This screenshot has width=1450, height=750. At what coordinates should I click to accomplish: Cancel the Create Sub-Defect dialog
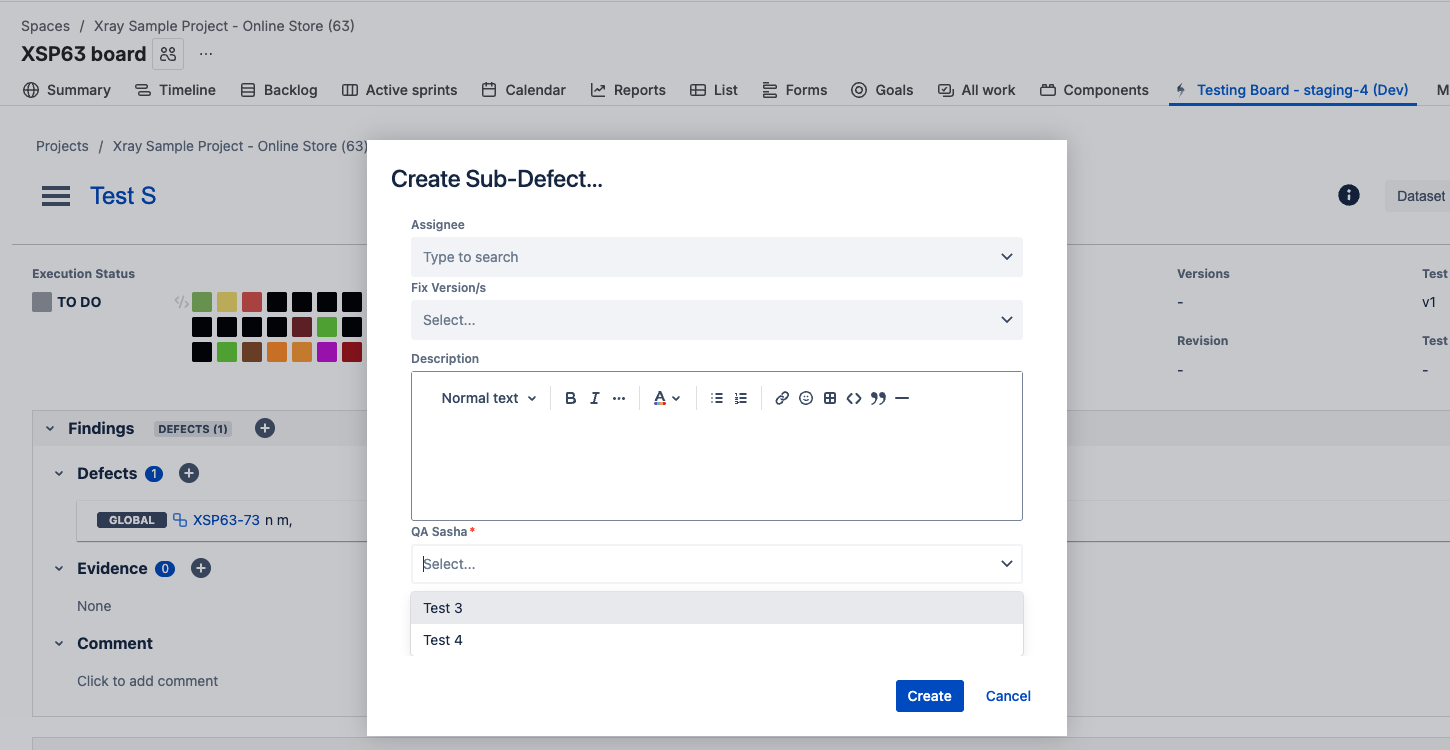point(1008,696)
